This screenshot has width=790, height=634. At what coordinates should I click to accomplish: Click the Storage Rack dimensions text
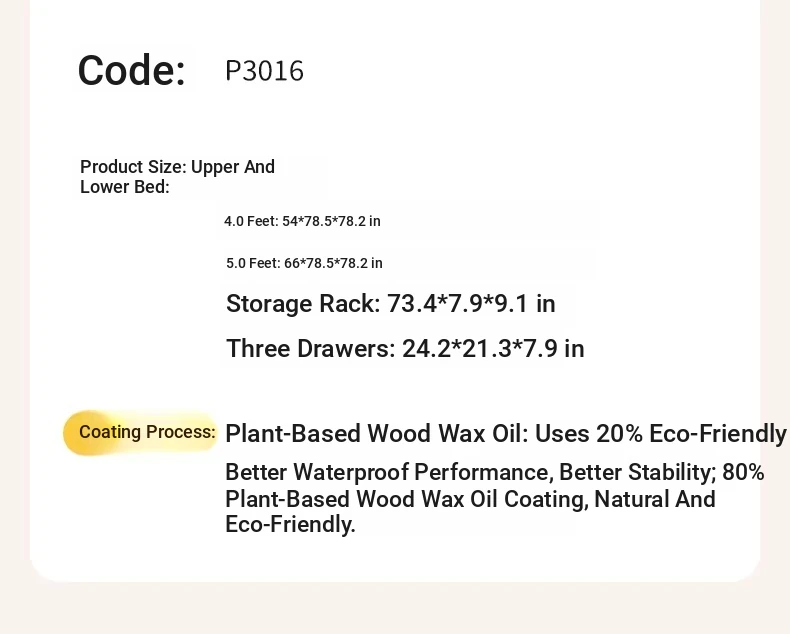390,304
